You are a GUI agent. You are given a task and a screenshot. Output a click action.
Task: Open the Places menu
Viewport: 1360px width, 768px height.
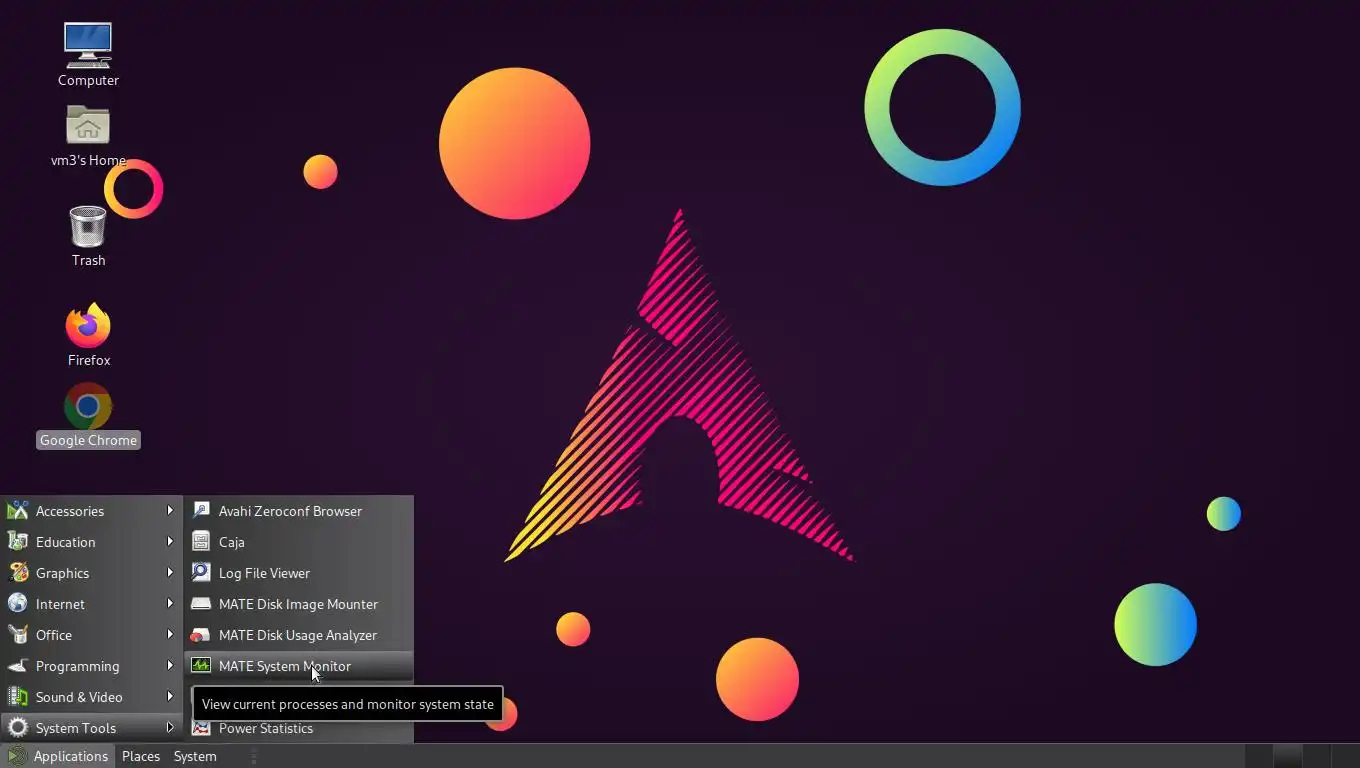click(x=141, y=756)
